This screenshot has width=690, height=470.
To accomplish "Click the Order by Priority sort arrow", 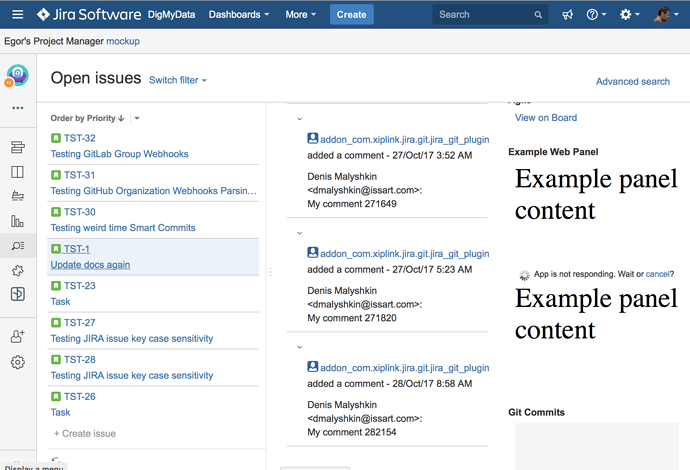I will point(121,118).
